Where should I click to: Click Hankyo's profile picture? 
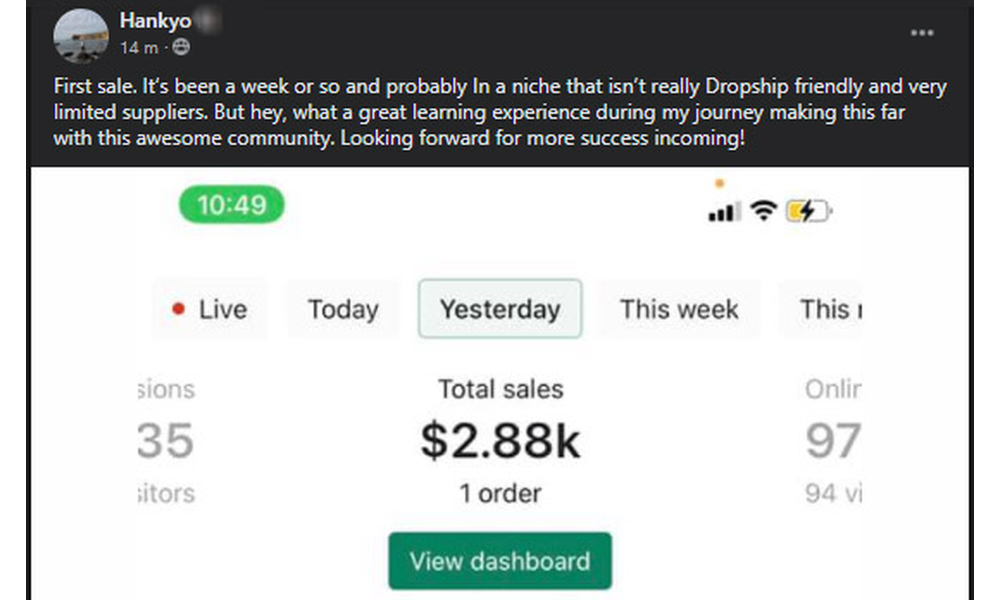(x=80, y=35)
